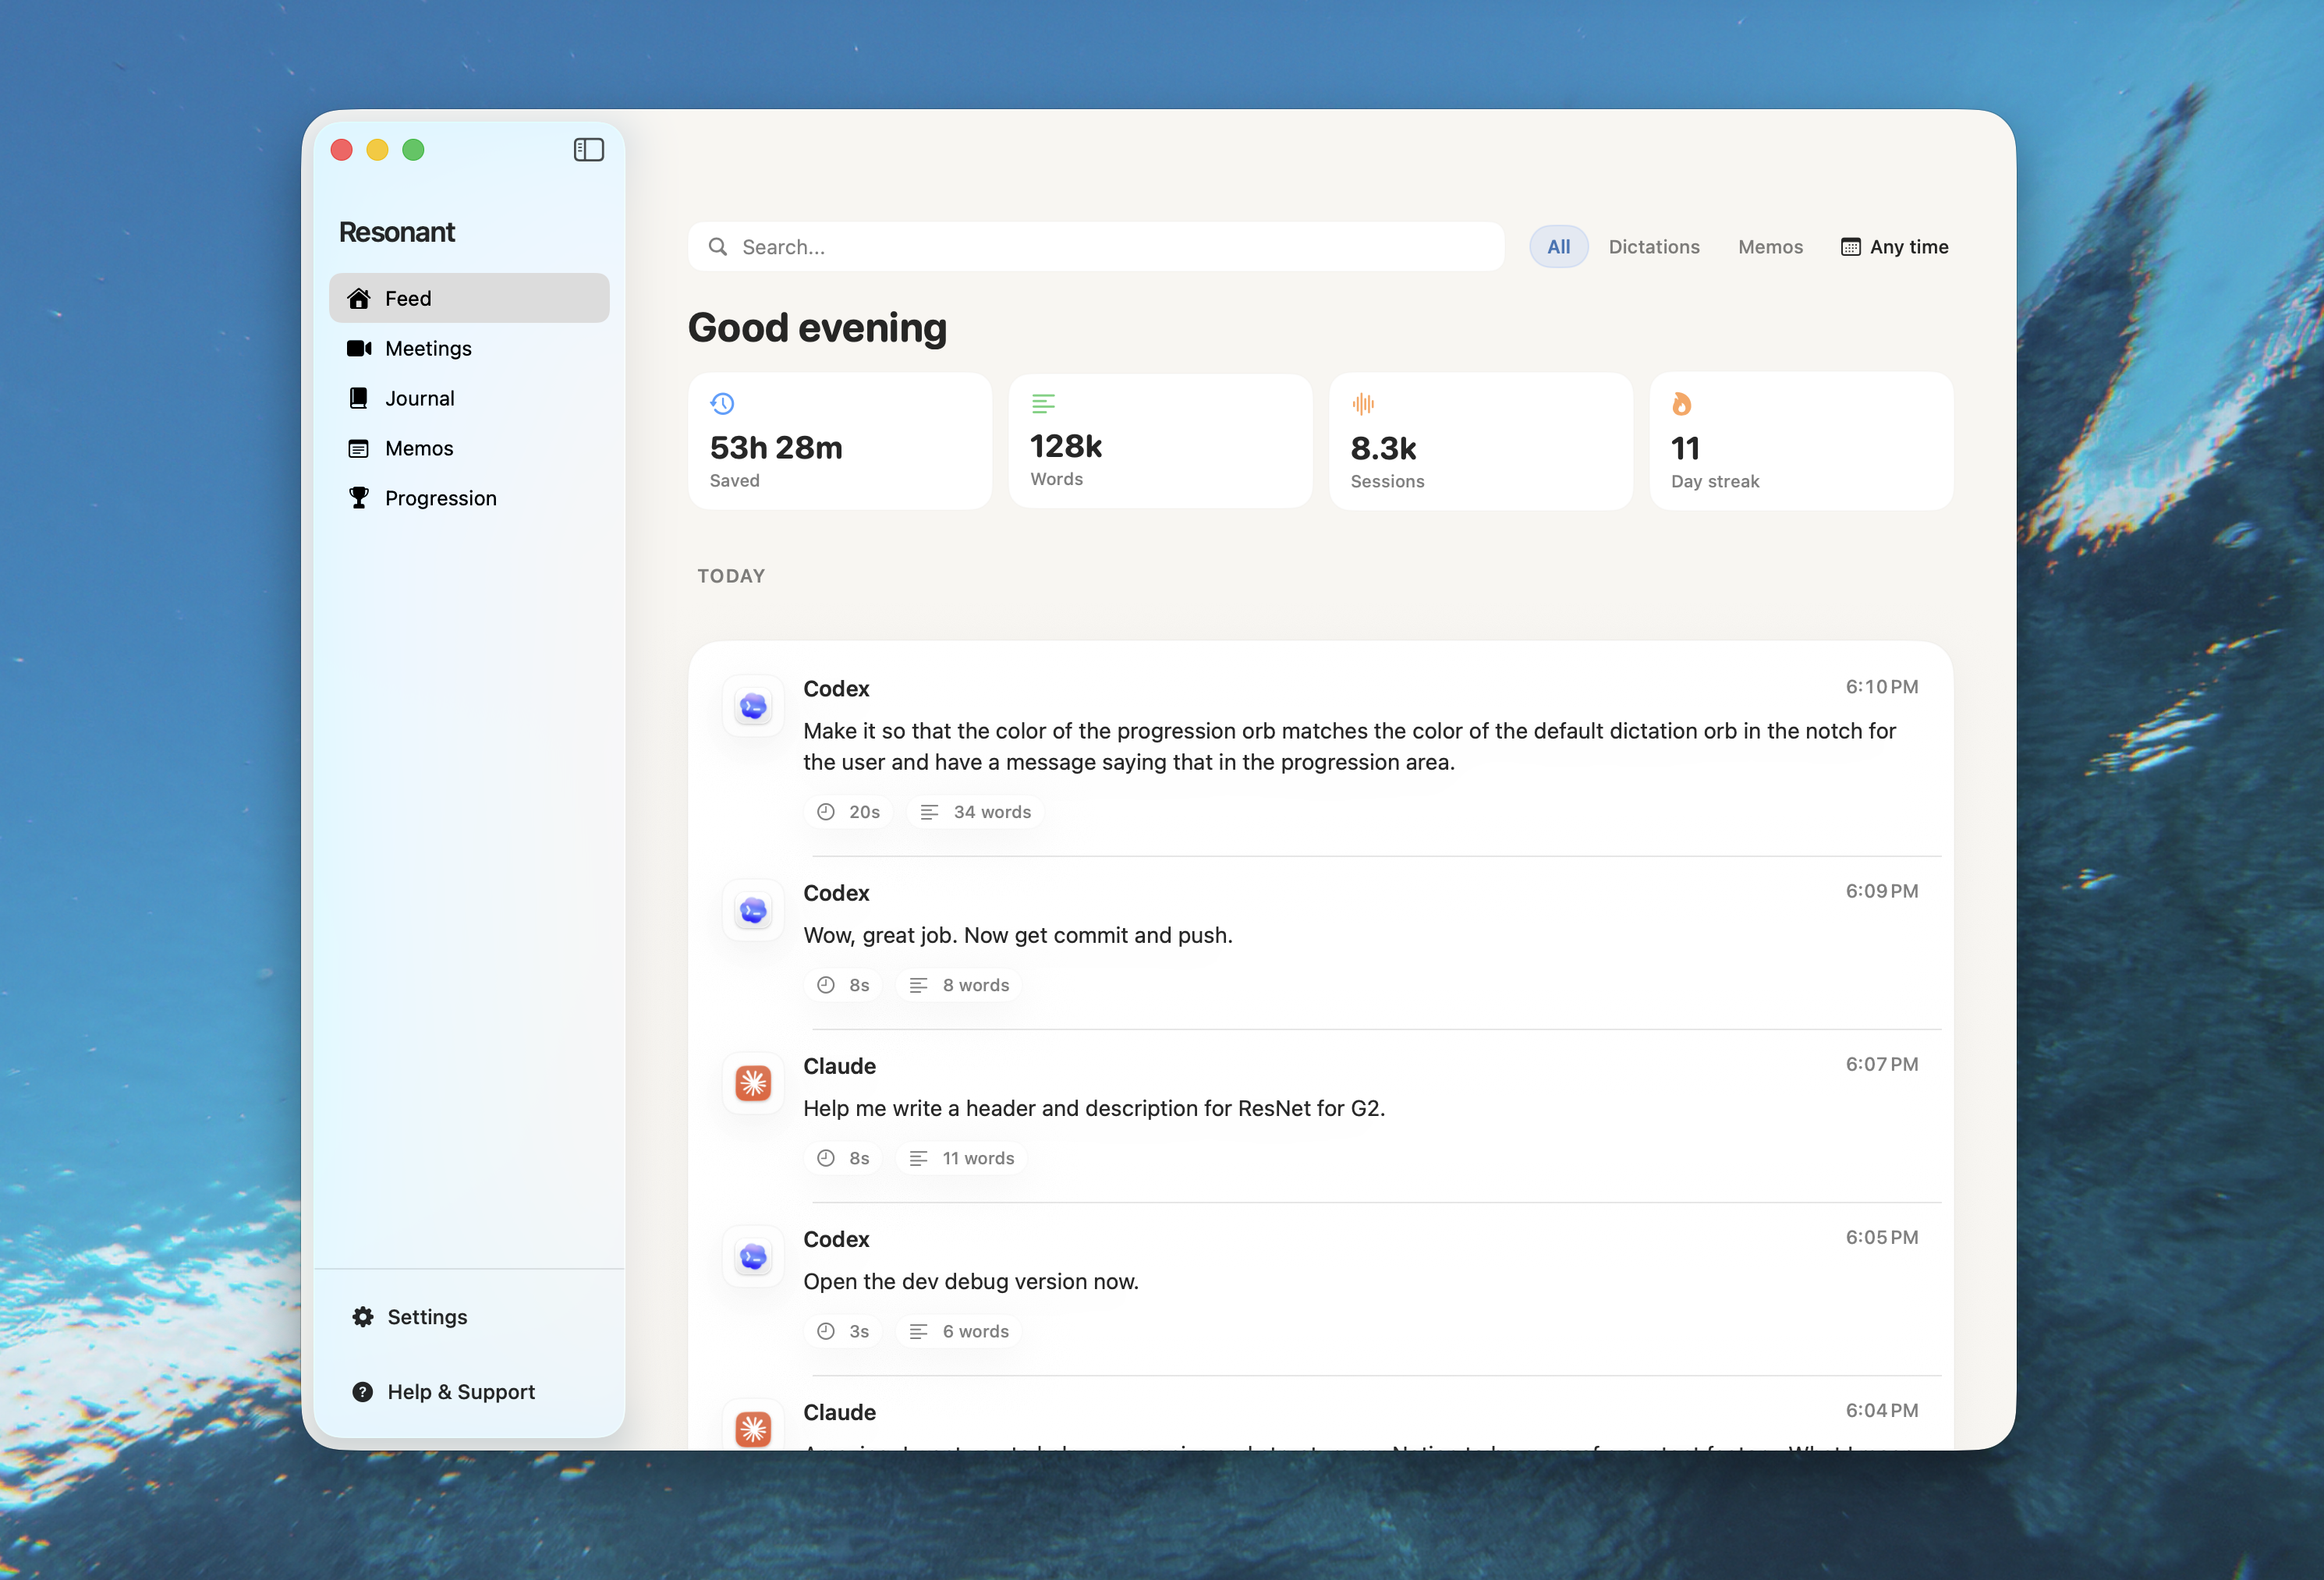
Task: Open the Any time date dropdown
Action: click(1894, 247)
